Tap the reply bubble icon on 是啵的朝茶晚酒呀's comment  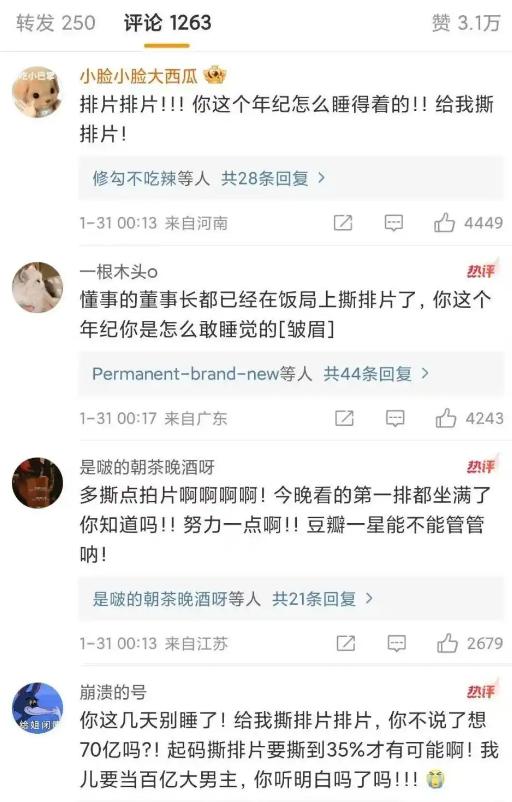(396, 643)
